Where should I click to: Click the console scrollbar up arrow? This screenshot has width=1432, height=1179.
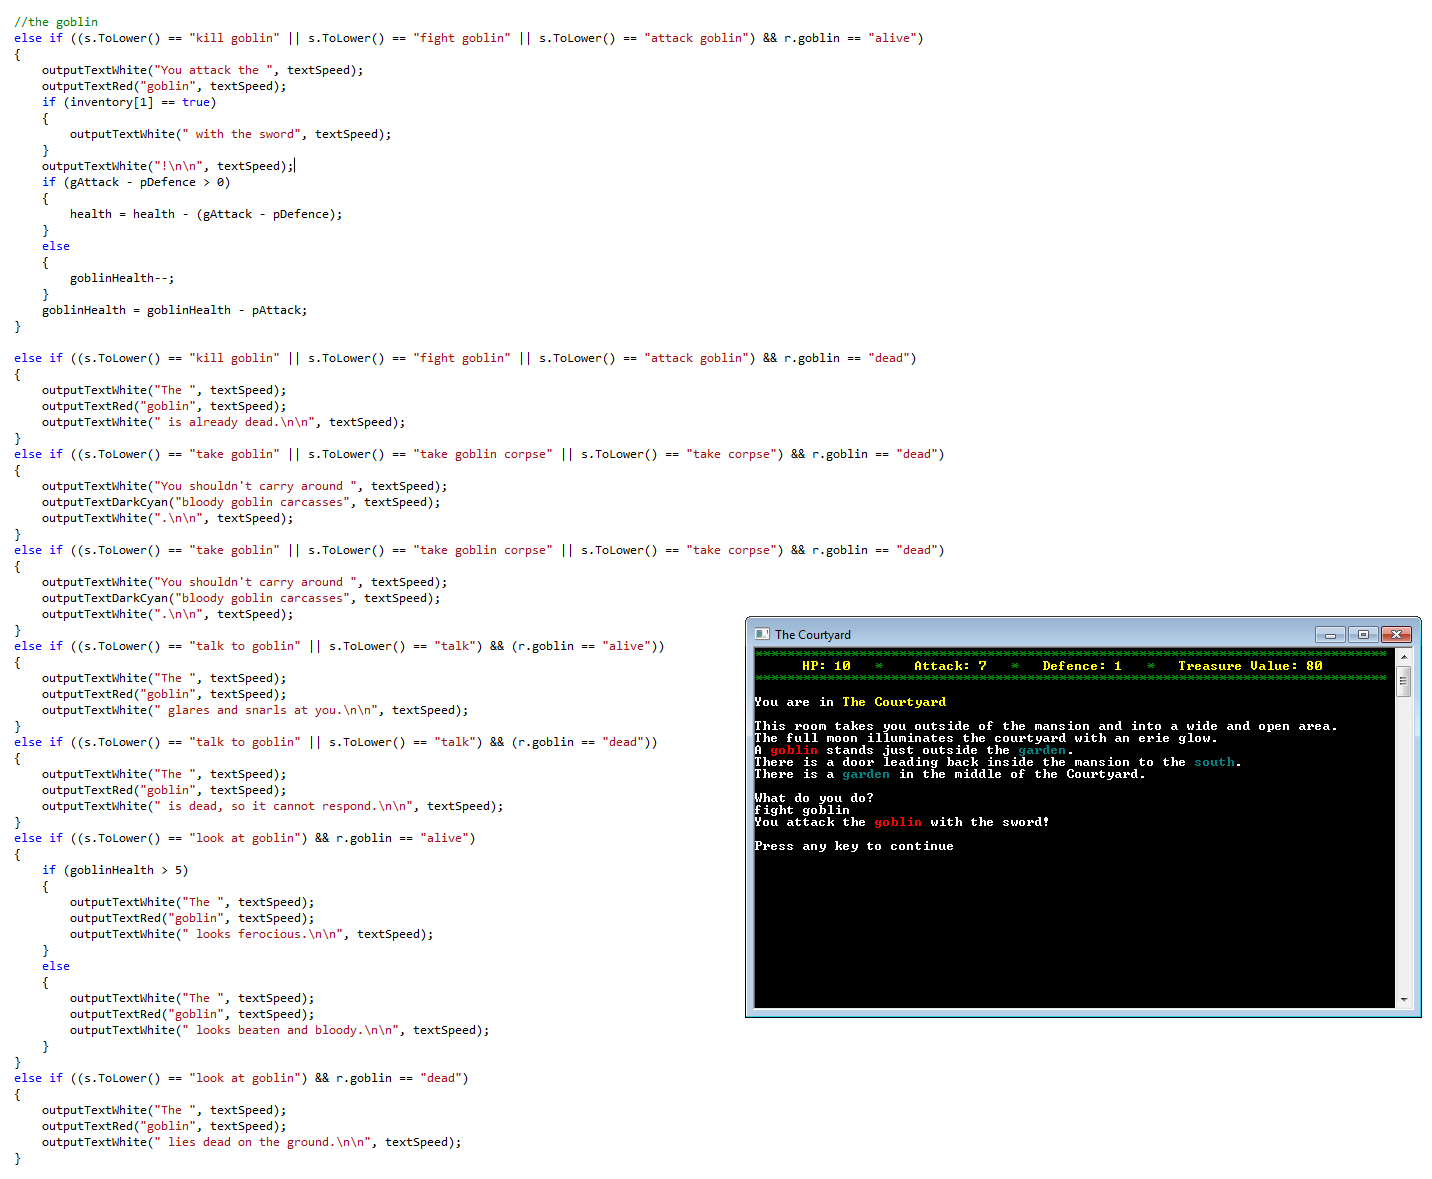[x=1404, y=657]
